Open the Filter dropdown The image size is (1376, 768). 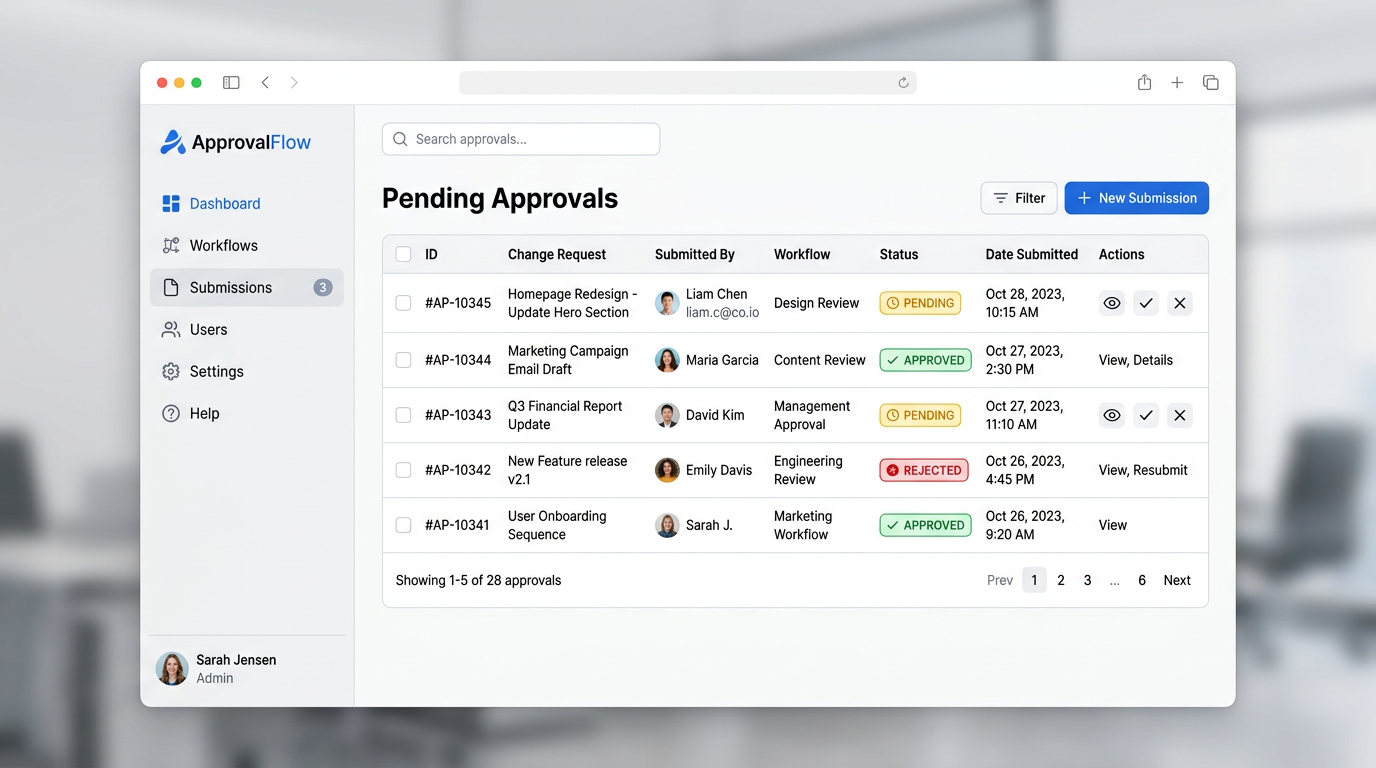tap(1019, 198)
